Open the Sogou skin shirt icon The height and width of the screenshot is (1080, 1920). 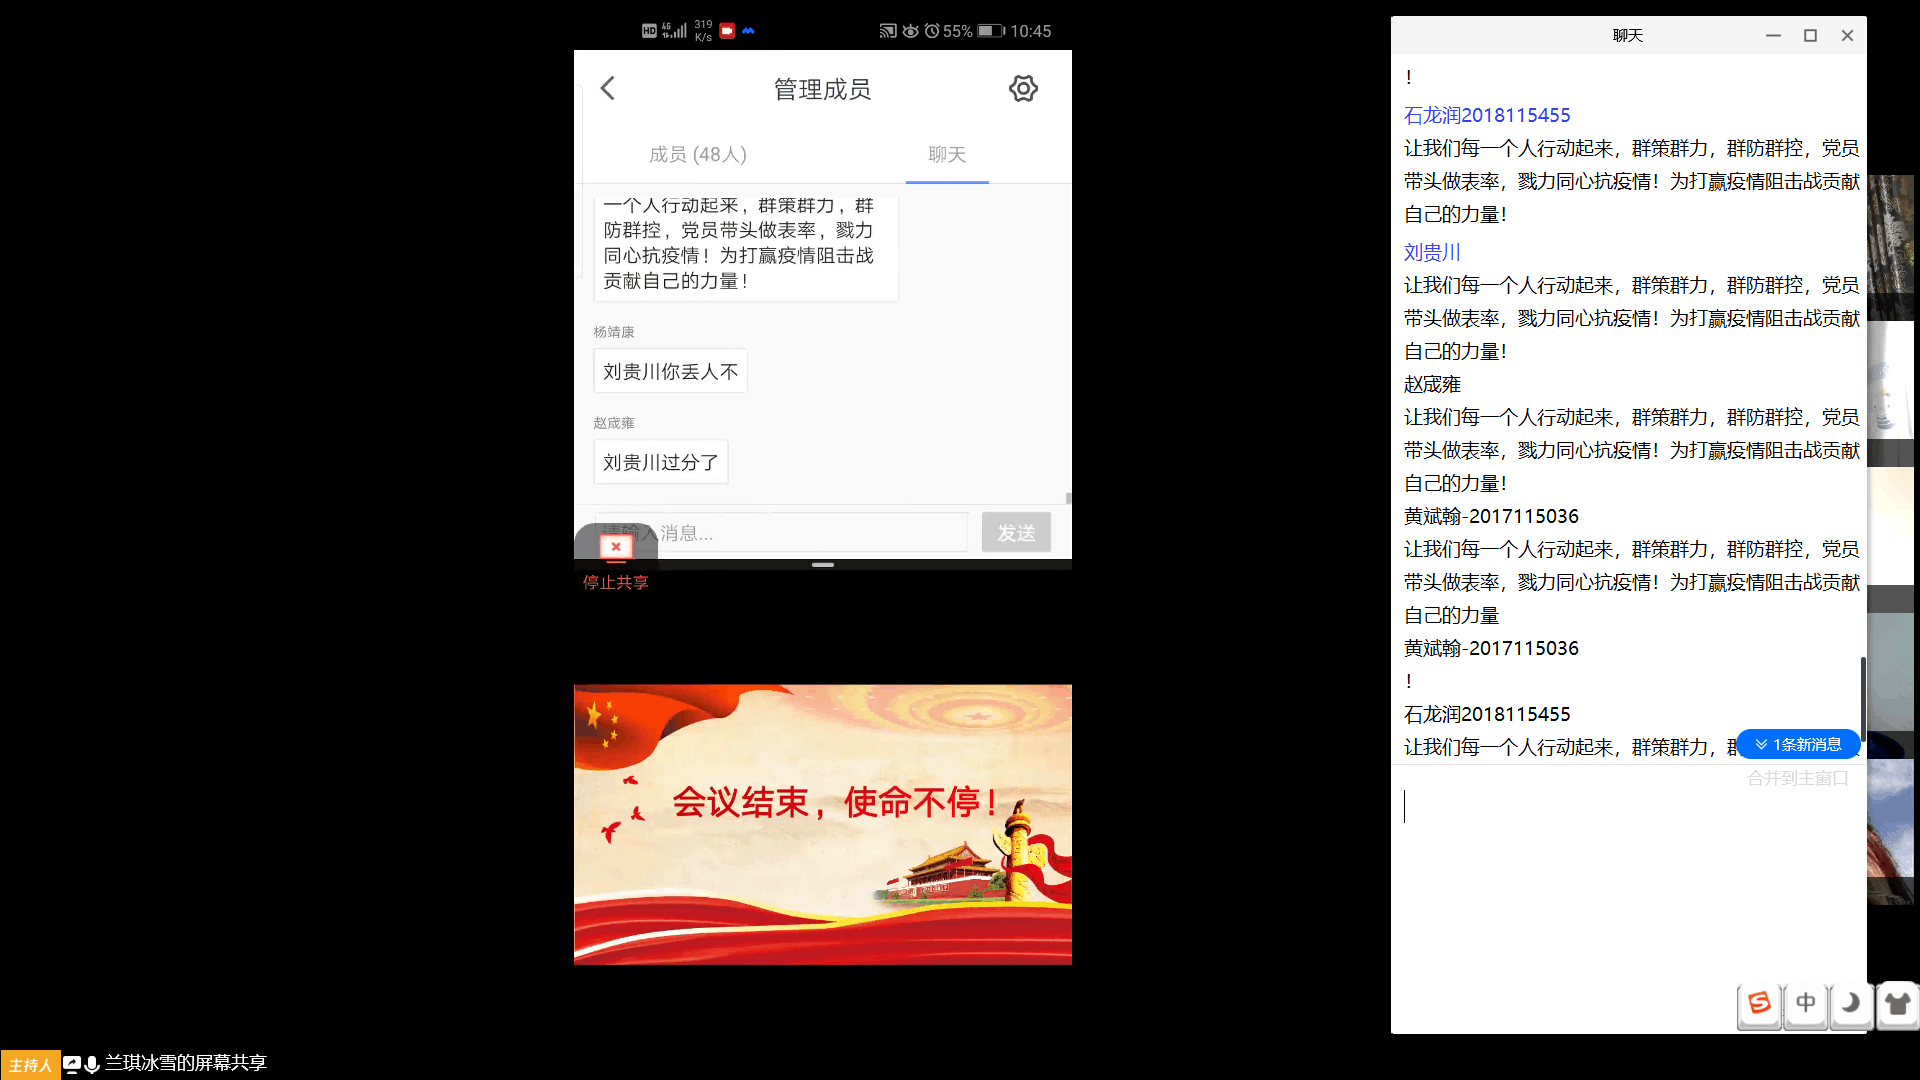tap(1897, 1003)
